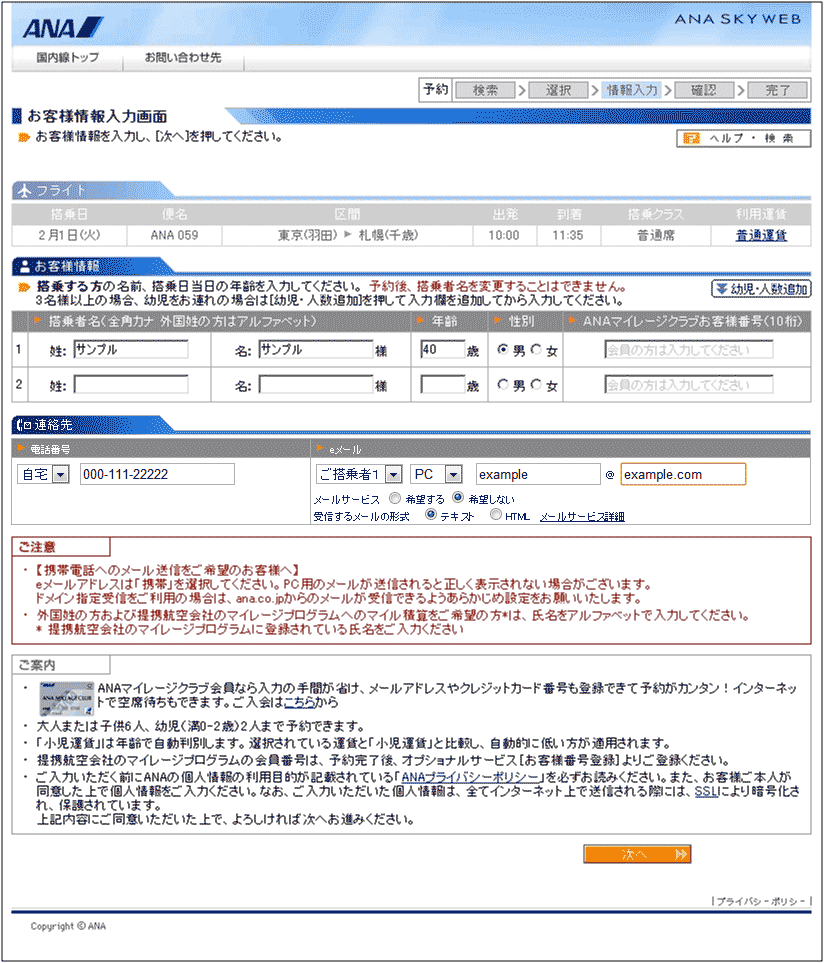Viewport: 824px width, 963px height.
Task: Click the ANA logo
Action: click(x=63, y=28)
